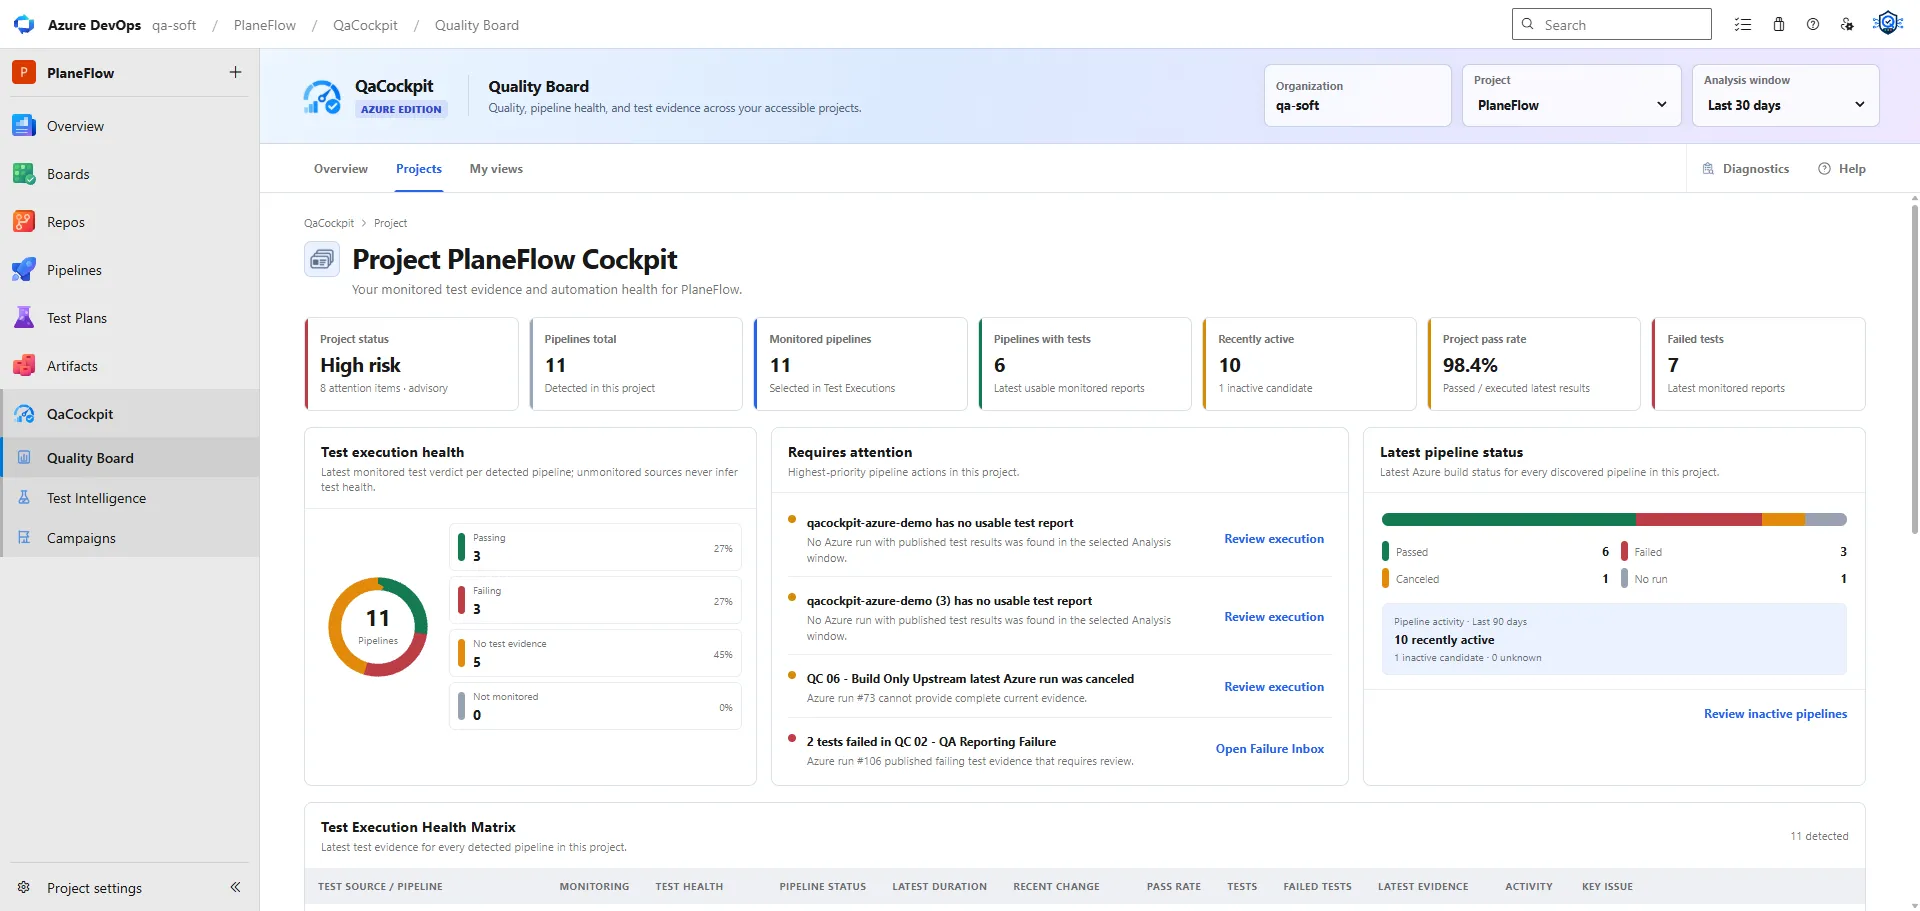Open Test Intelligence icon in sidebar
Image resolution: width=1920 pixels, height=911 pixels.
[24, 498]
